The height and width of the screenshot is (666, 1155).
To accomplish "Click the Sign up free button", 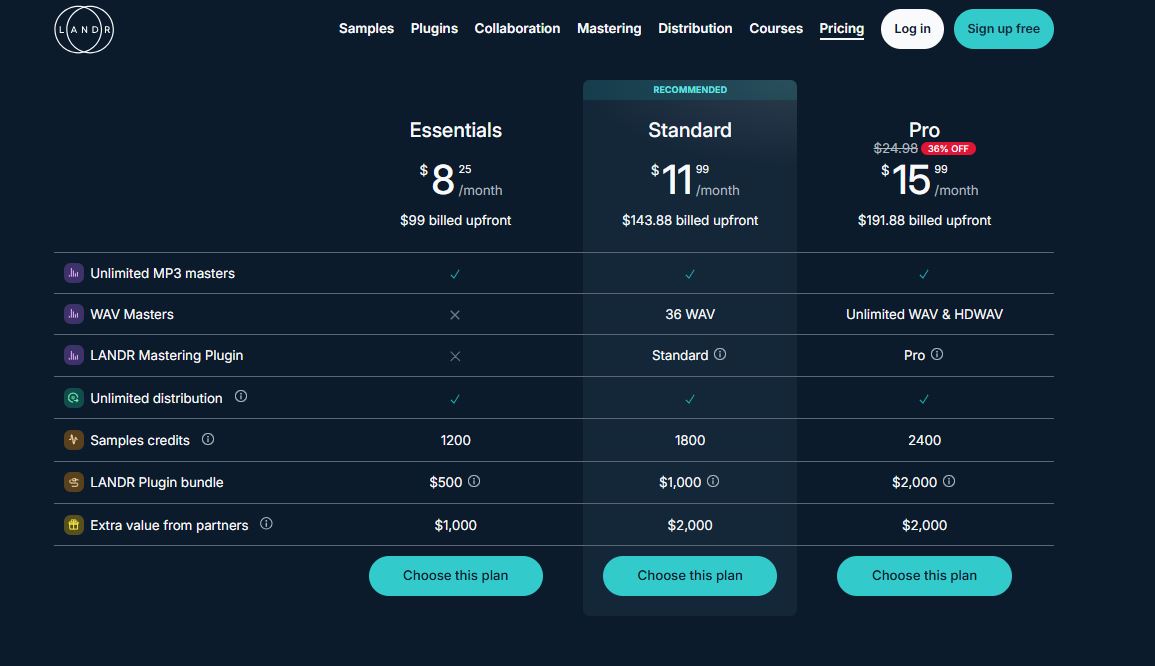I will 1003,29.
